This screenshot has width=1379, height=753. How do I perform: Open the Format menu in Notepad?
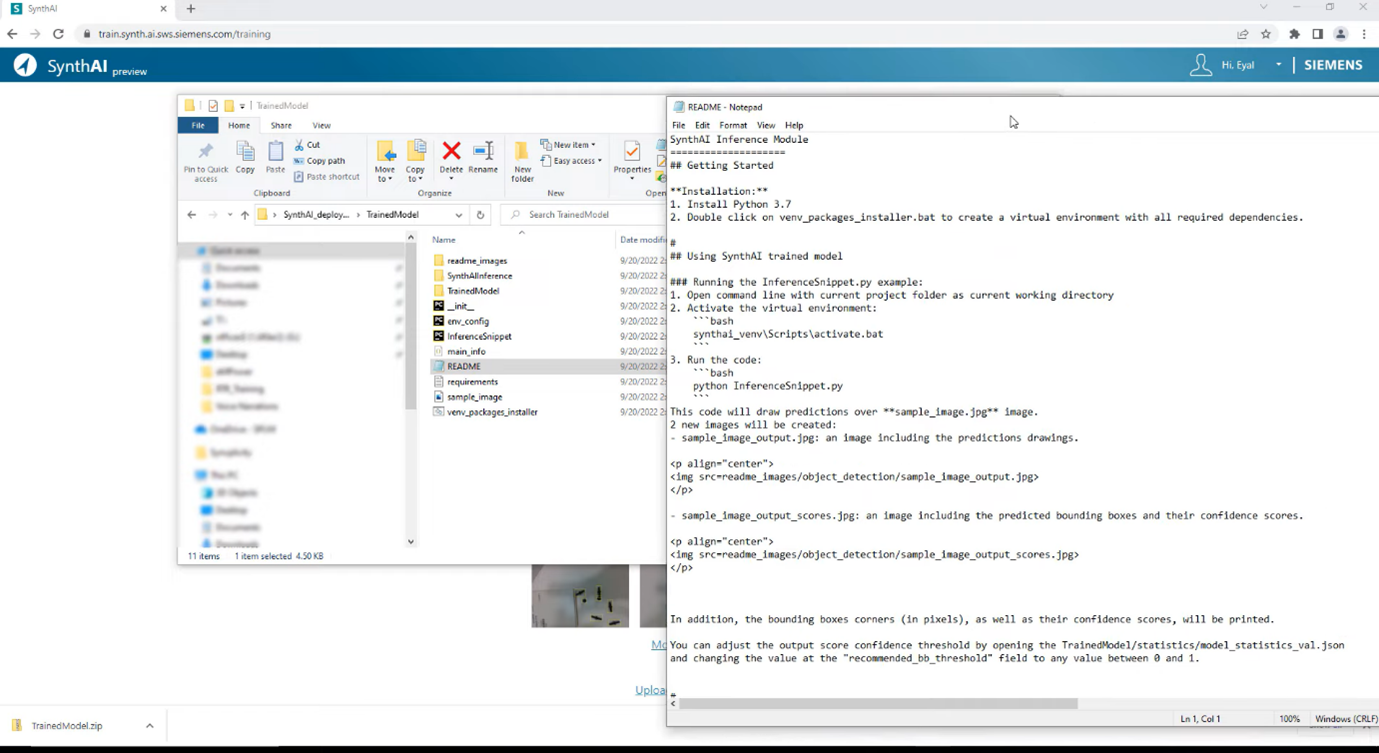(733, 125)
